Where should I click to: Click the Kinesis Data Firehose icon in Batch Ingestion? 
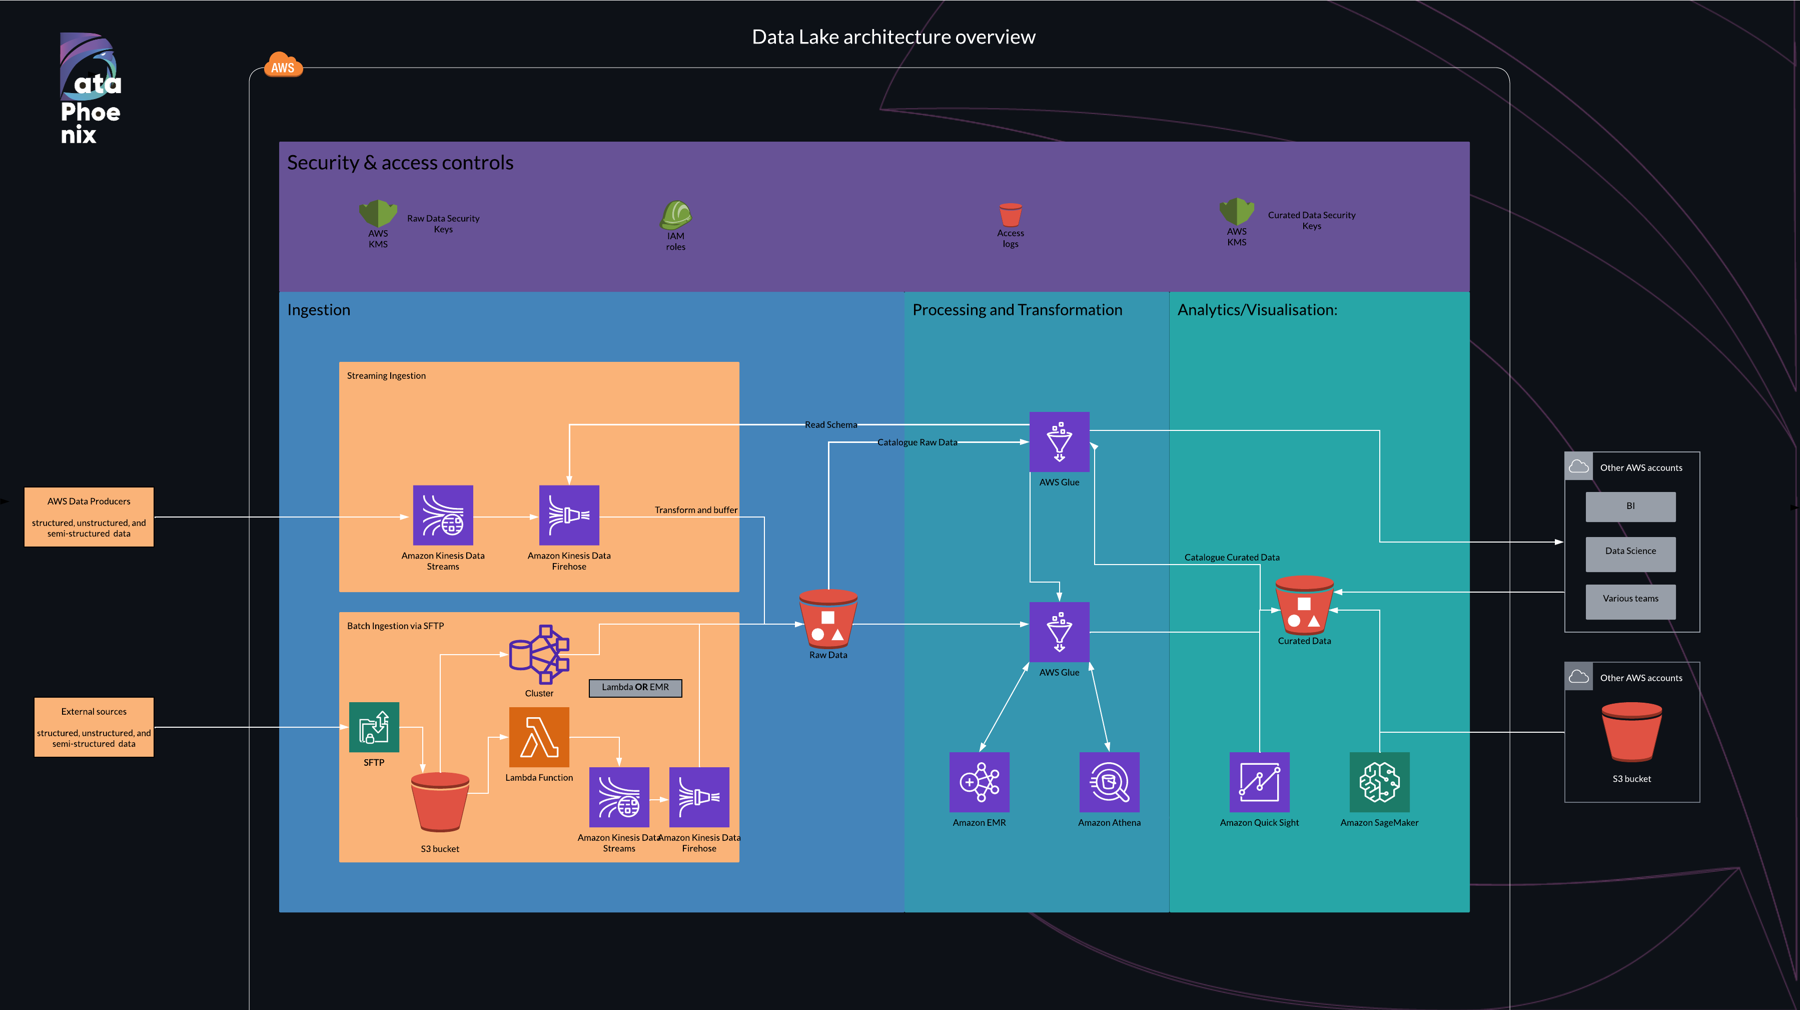coord(699,797)
